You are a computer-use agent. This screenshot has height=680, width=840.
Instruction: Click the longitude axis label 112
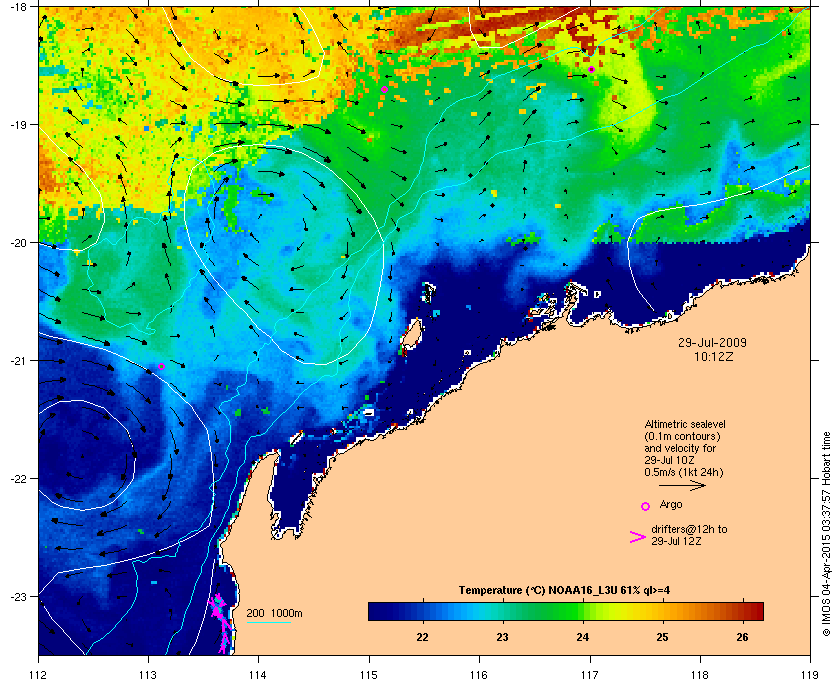click(39, 674)
